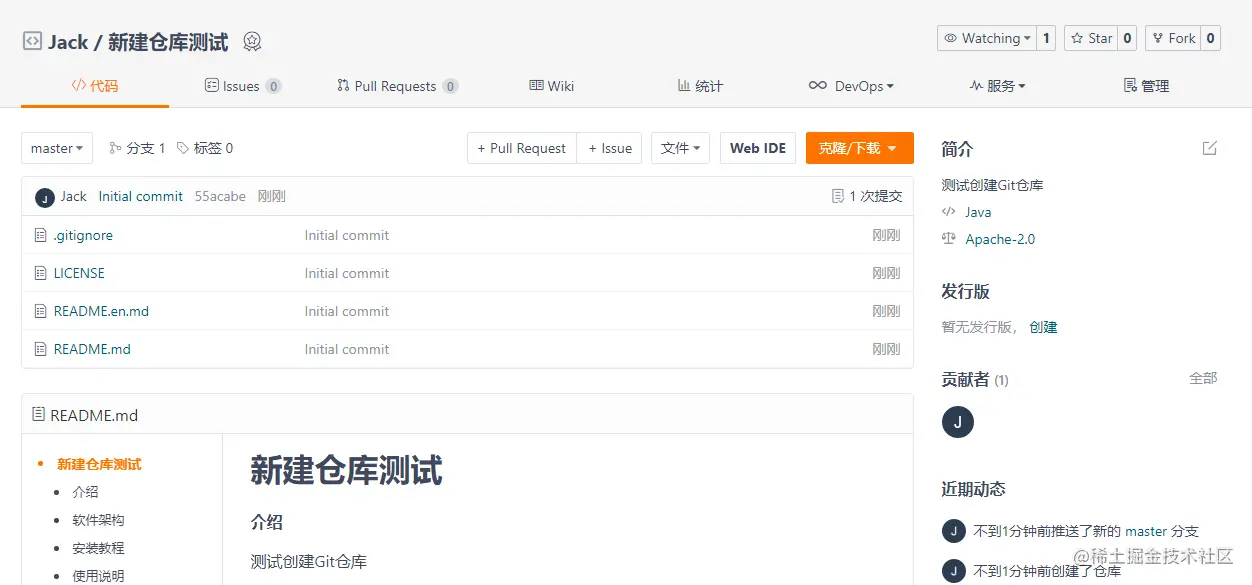Open the Wiki tab
Image resolution: width=1252 pixels, height=585 pixels.
552,86
